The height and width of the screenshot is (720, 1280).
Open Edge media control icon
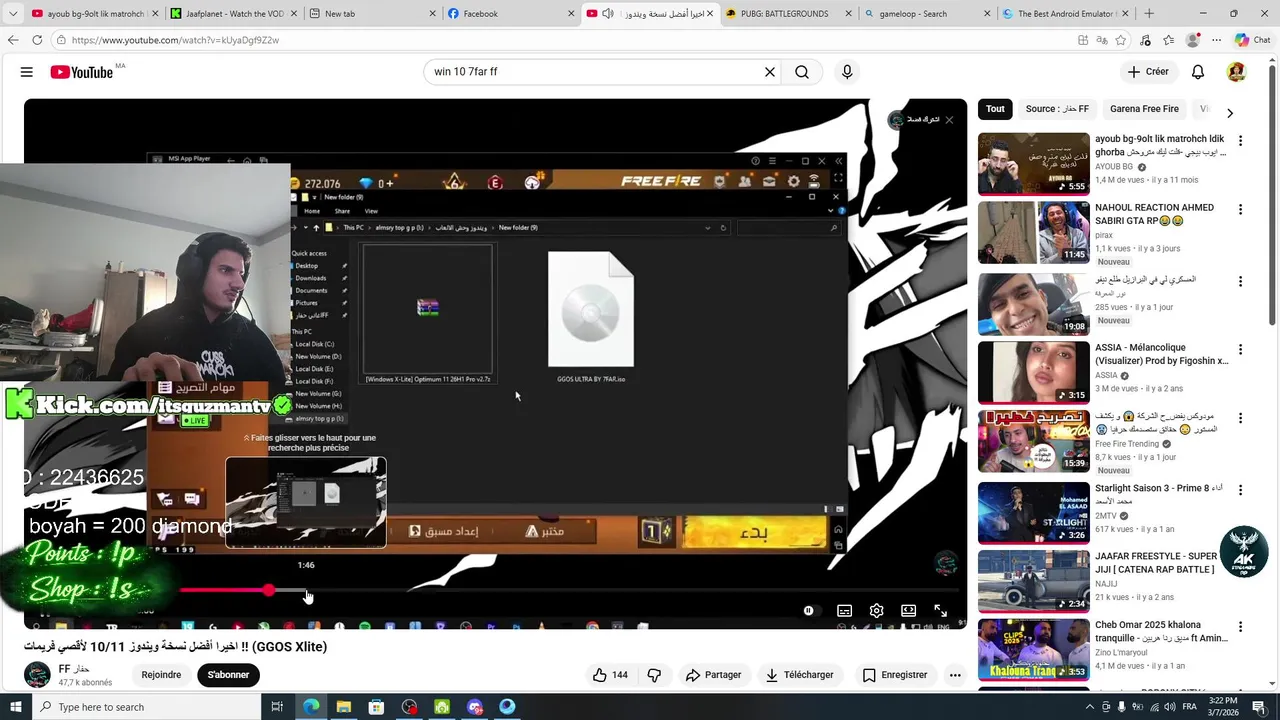(x=1145, y=40)
